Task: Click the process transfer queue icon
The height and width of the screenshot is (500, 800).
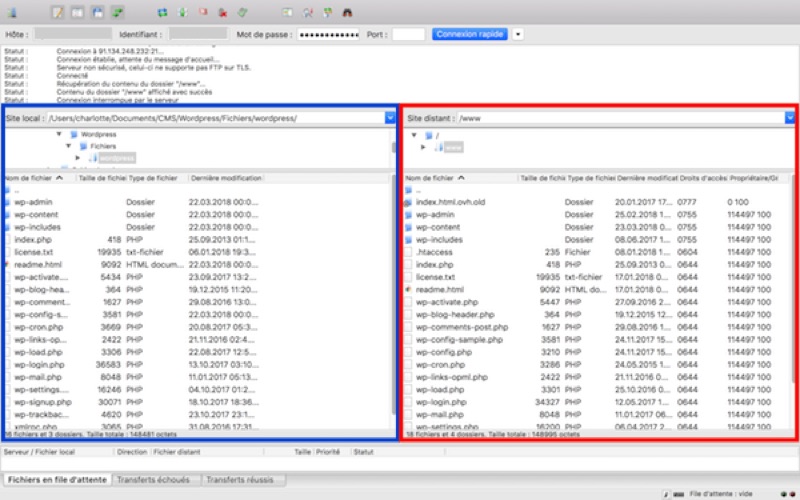Action: 183,13
